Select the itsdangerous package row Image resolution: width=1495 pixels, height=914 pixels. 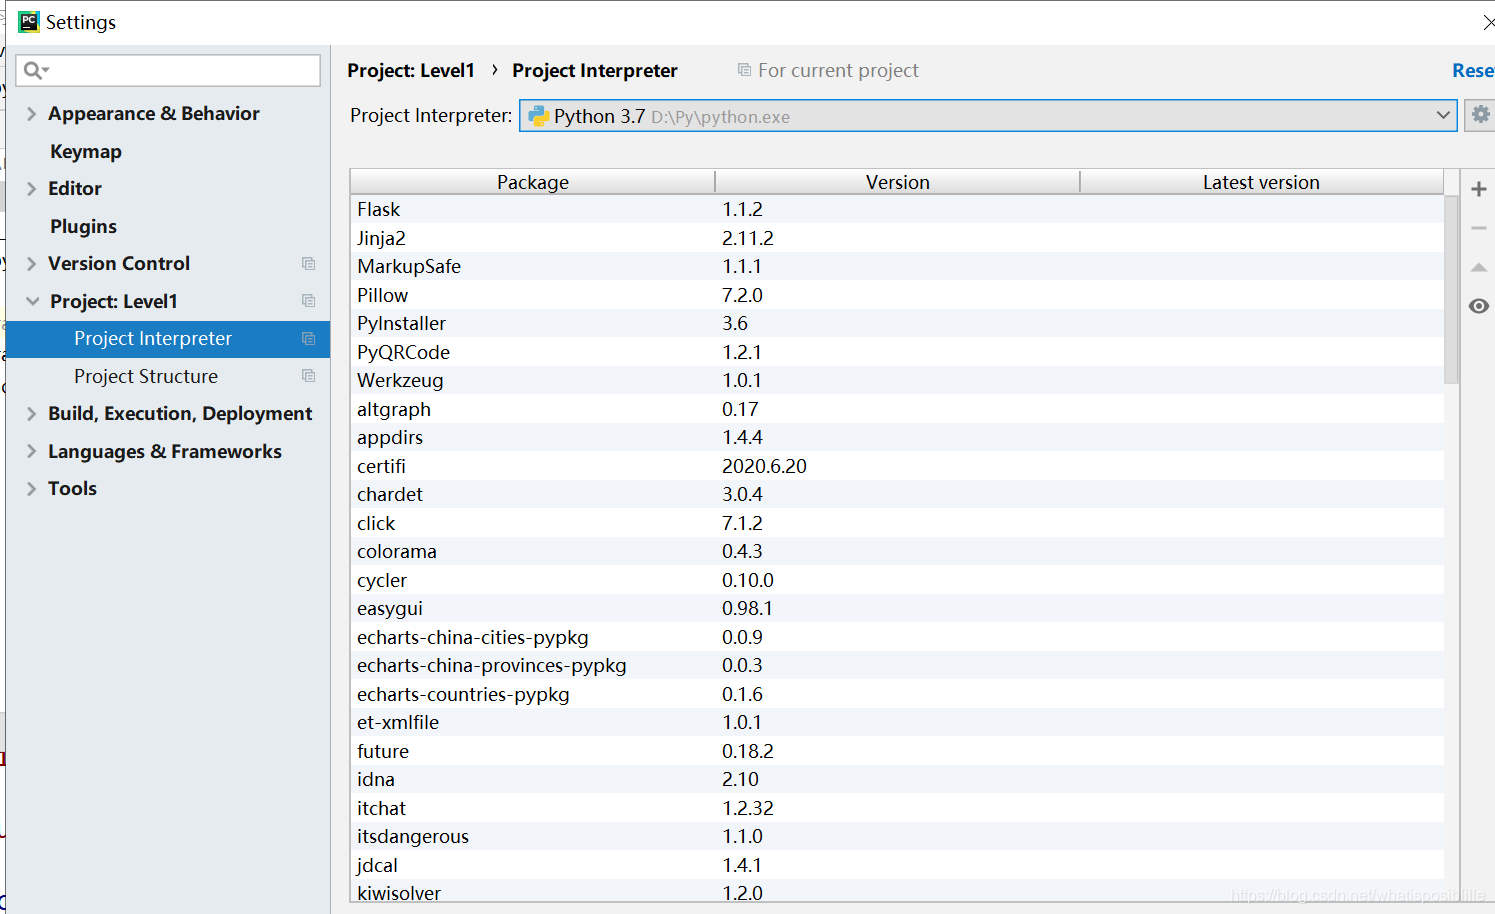[x=897, y=836]
